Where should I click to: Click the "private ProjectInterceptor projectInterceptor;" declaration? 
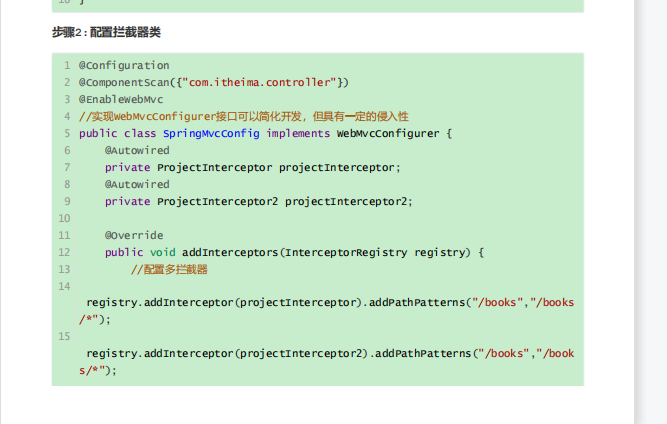[252, 167]
